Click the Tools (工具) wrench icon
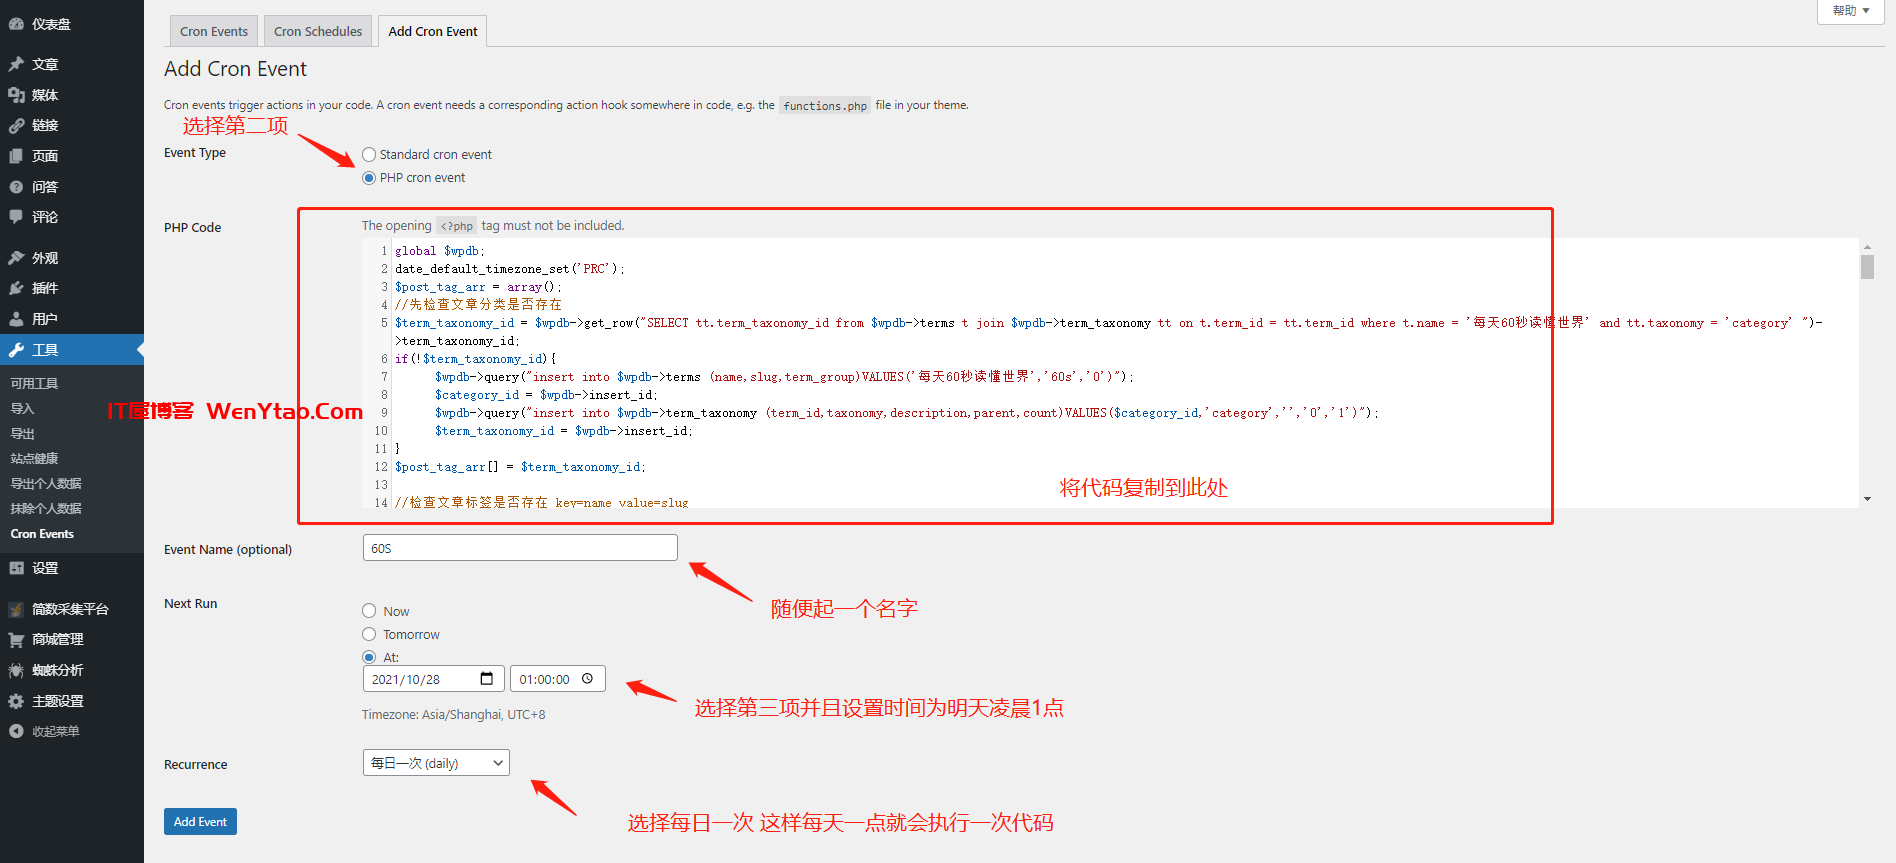Image resolution: width=1896 pixels, height=863 pixels. point(16,350)
